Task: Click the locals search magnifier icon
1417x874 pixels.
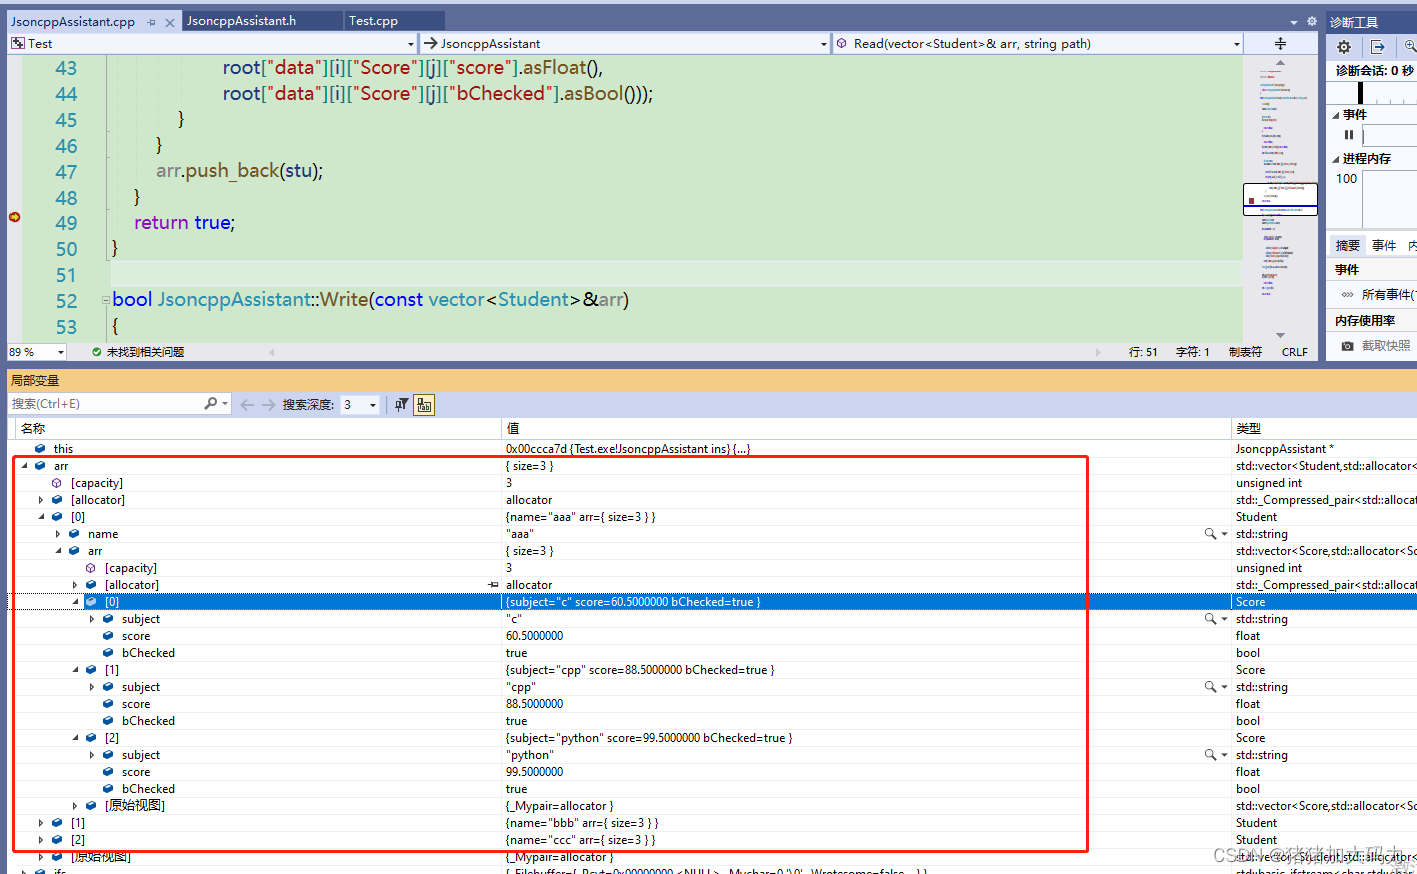Action: (210, 404)
